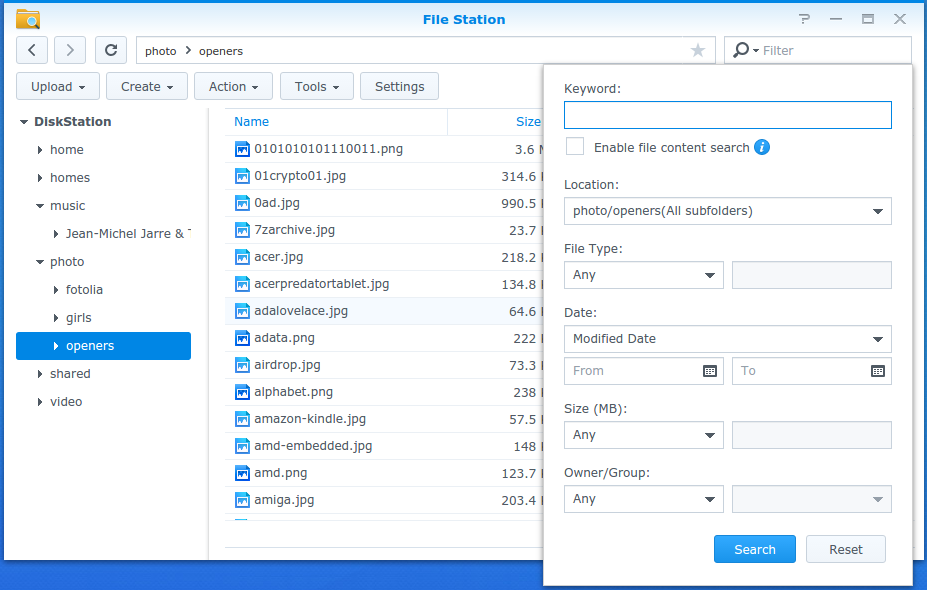Viewport: 927px width, 590px height.
Task: Click image icon of 0ad.jpg
Action: 242,203
